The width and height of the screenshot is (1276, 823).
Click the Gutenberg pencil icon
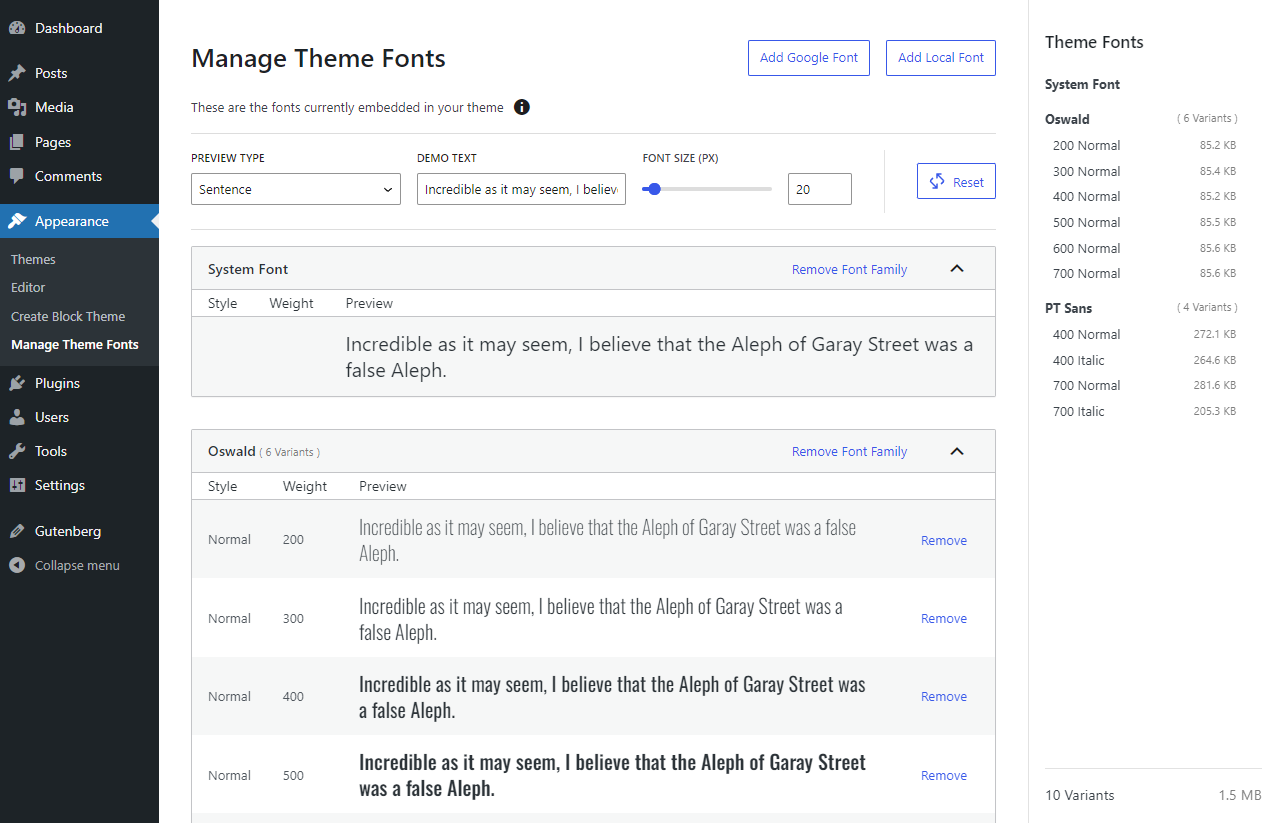click(x=17, y=531)
